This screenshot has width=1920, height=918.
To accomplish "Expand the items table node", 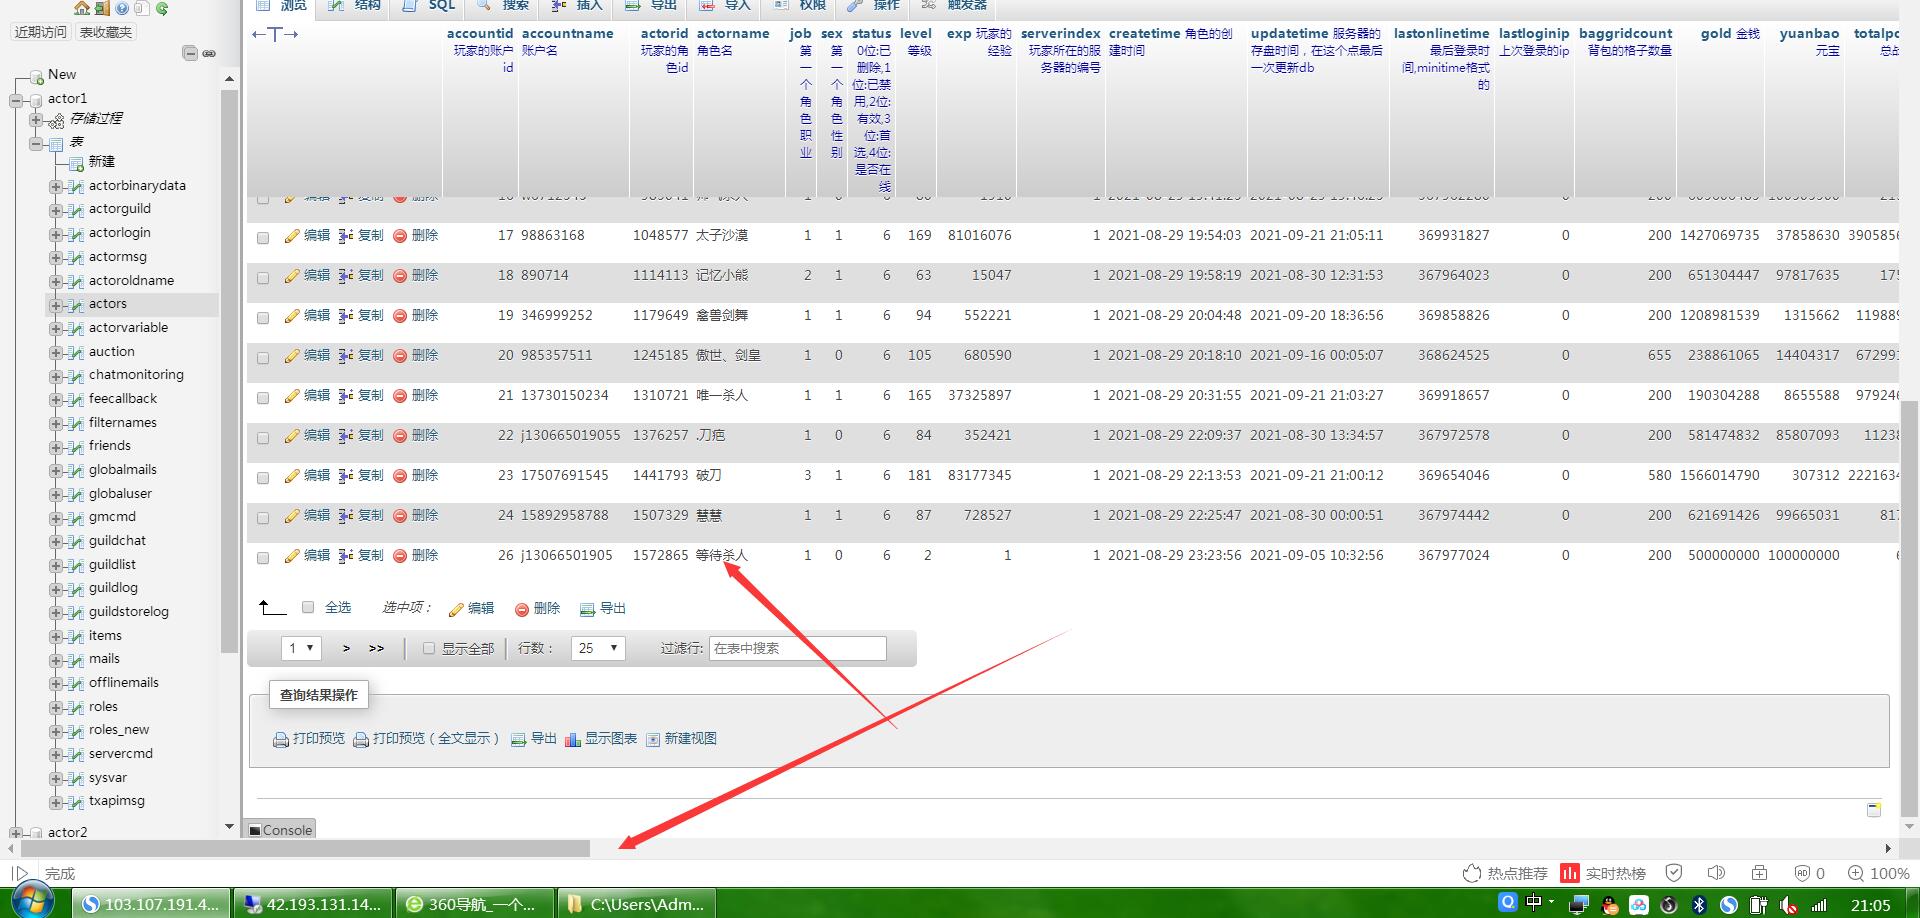I will 56,637.
